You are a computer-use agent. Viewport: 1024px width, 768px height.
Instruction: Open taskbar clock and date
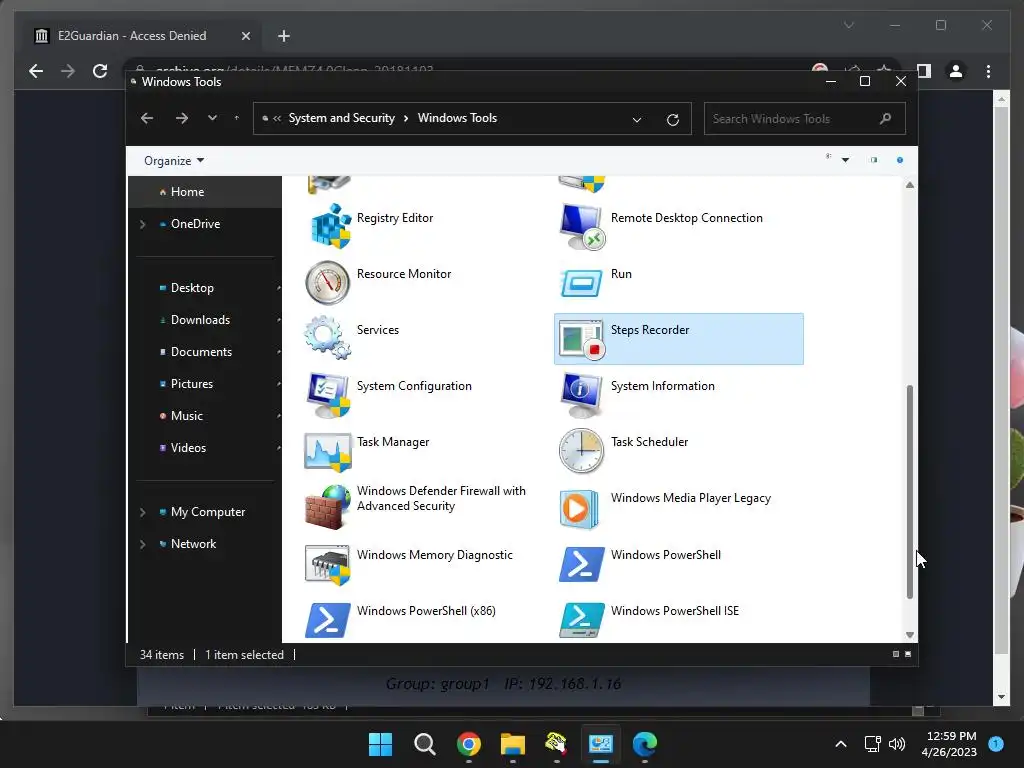(x=951, y=744)
